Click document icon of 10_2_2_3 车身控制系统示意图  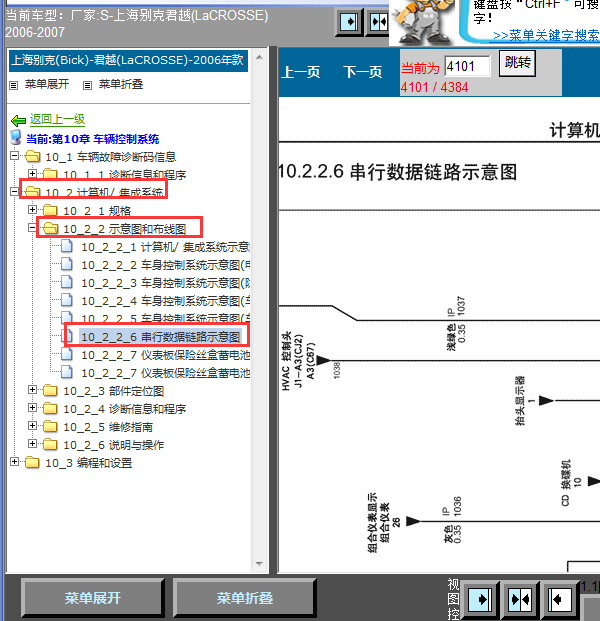point(67,282)
